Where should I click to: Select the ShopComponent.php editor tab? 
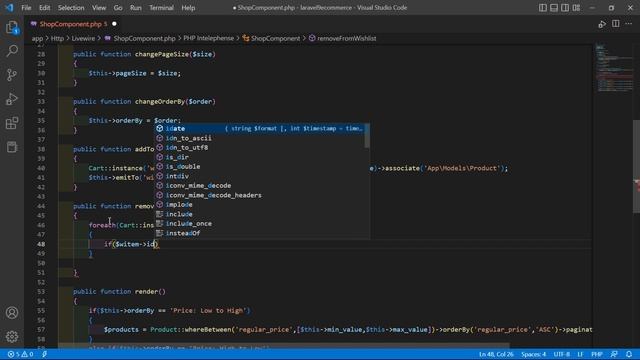coord(73,24)
